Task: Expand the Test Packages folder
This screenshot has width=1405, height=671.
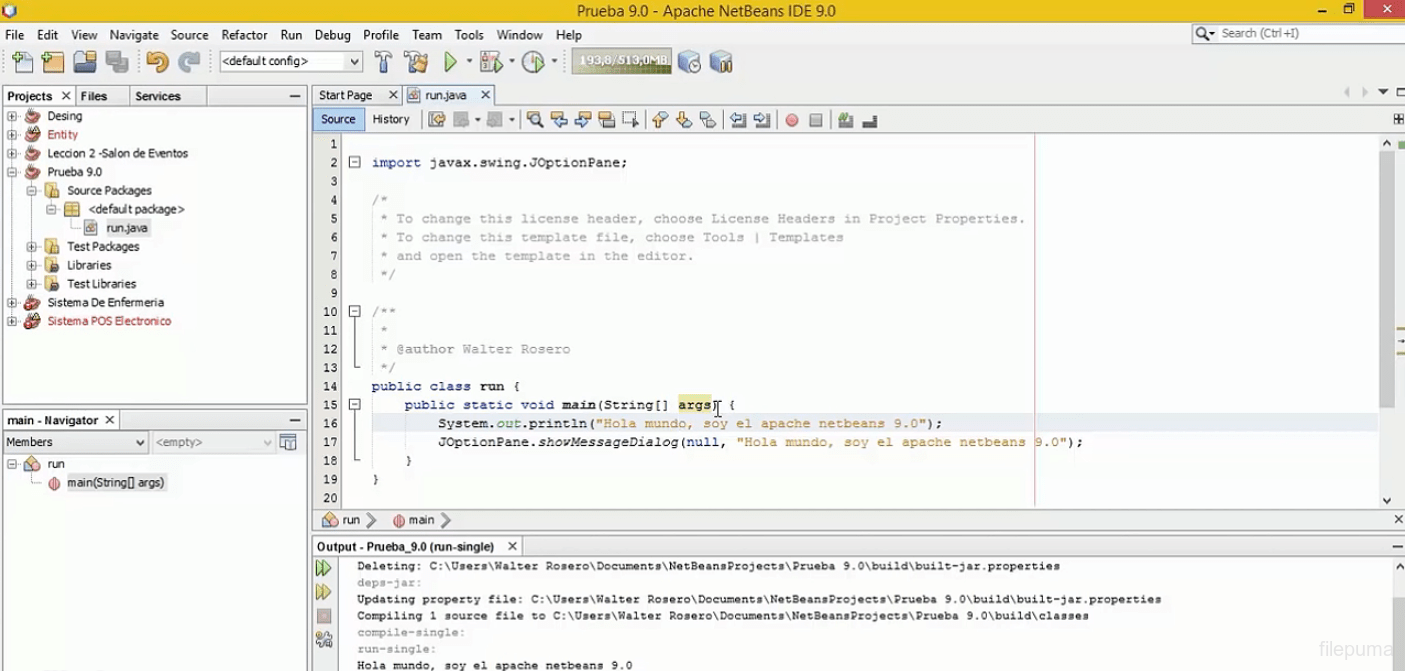Action: (x=32, y=246)
